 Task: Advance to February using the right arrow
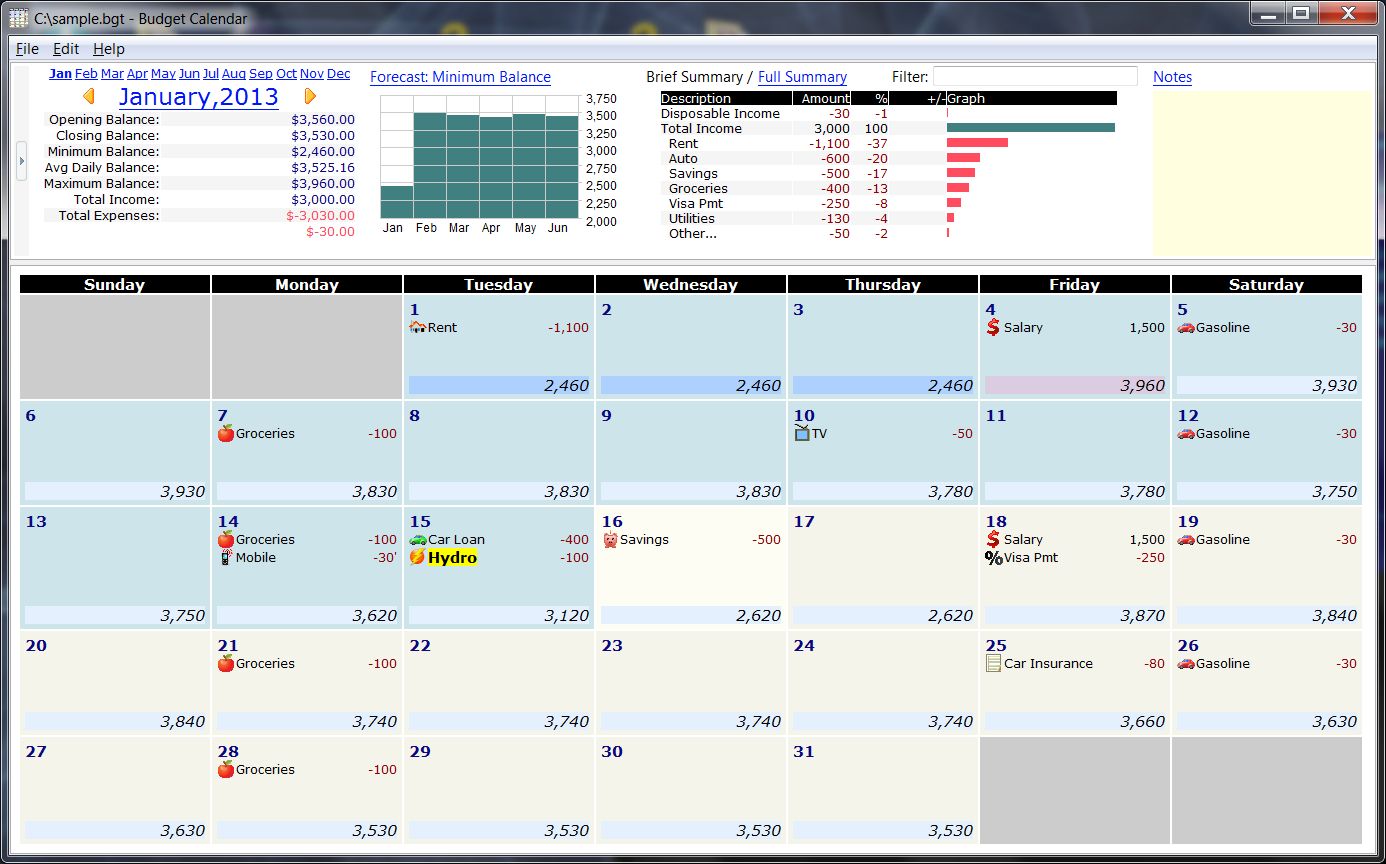tap(309, 96)
